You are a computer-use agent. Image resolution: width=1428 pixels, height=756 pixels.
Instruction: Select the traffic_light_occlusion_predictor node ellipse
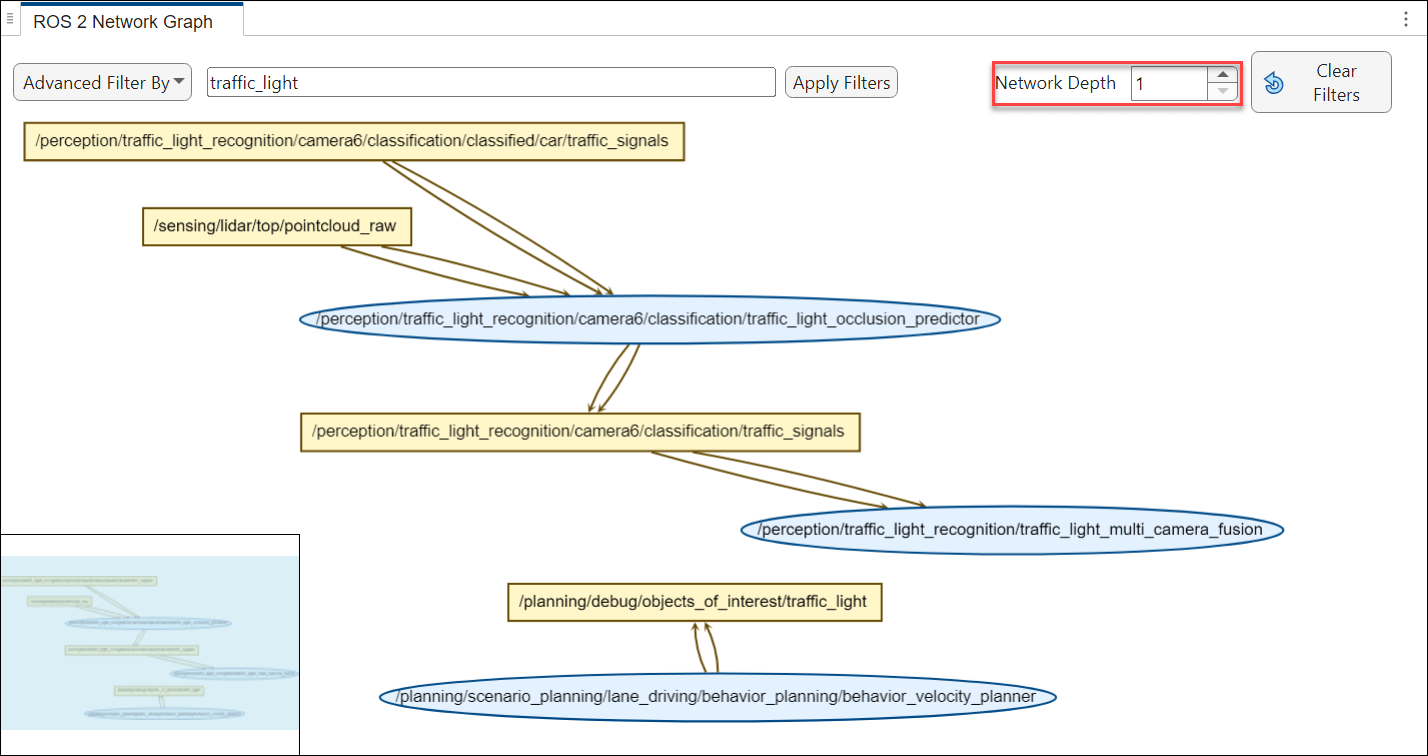651,319
